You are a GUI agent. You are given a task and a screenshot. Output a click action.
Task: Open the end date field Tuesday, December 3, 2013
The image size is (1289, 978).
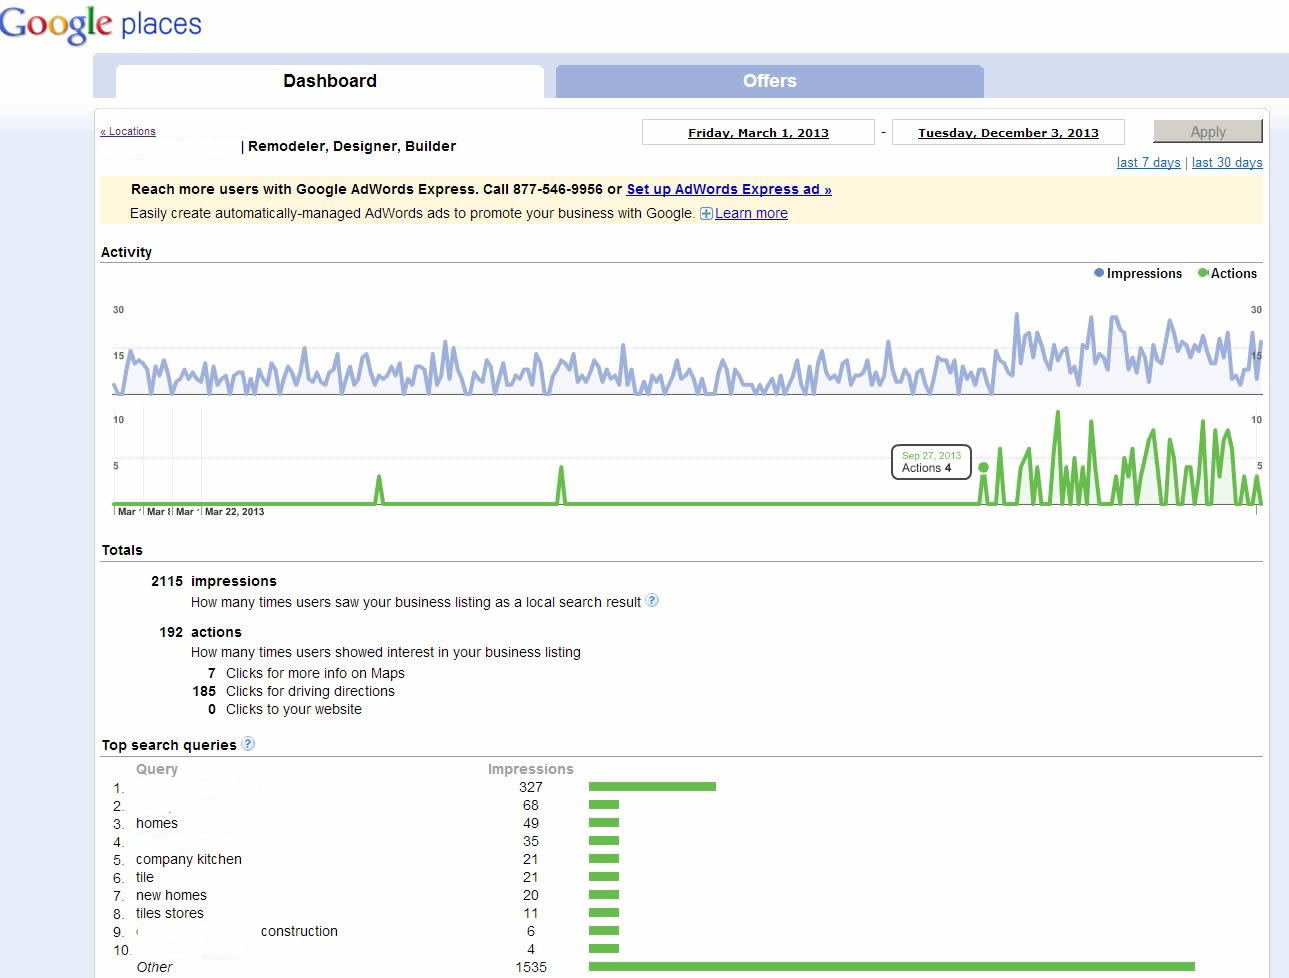[x=1008, y=132]
